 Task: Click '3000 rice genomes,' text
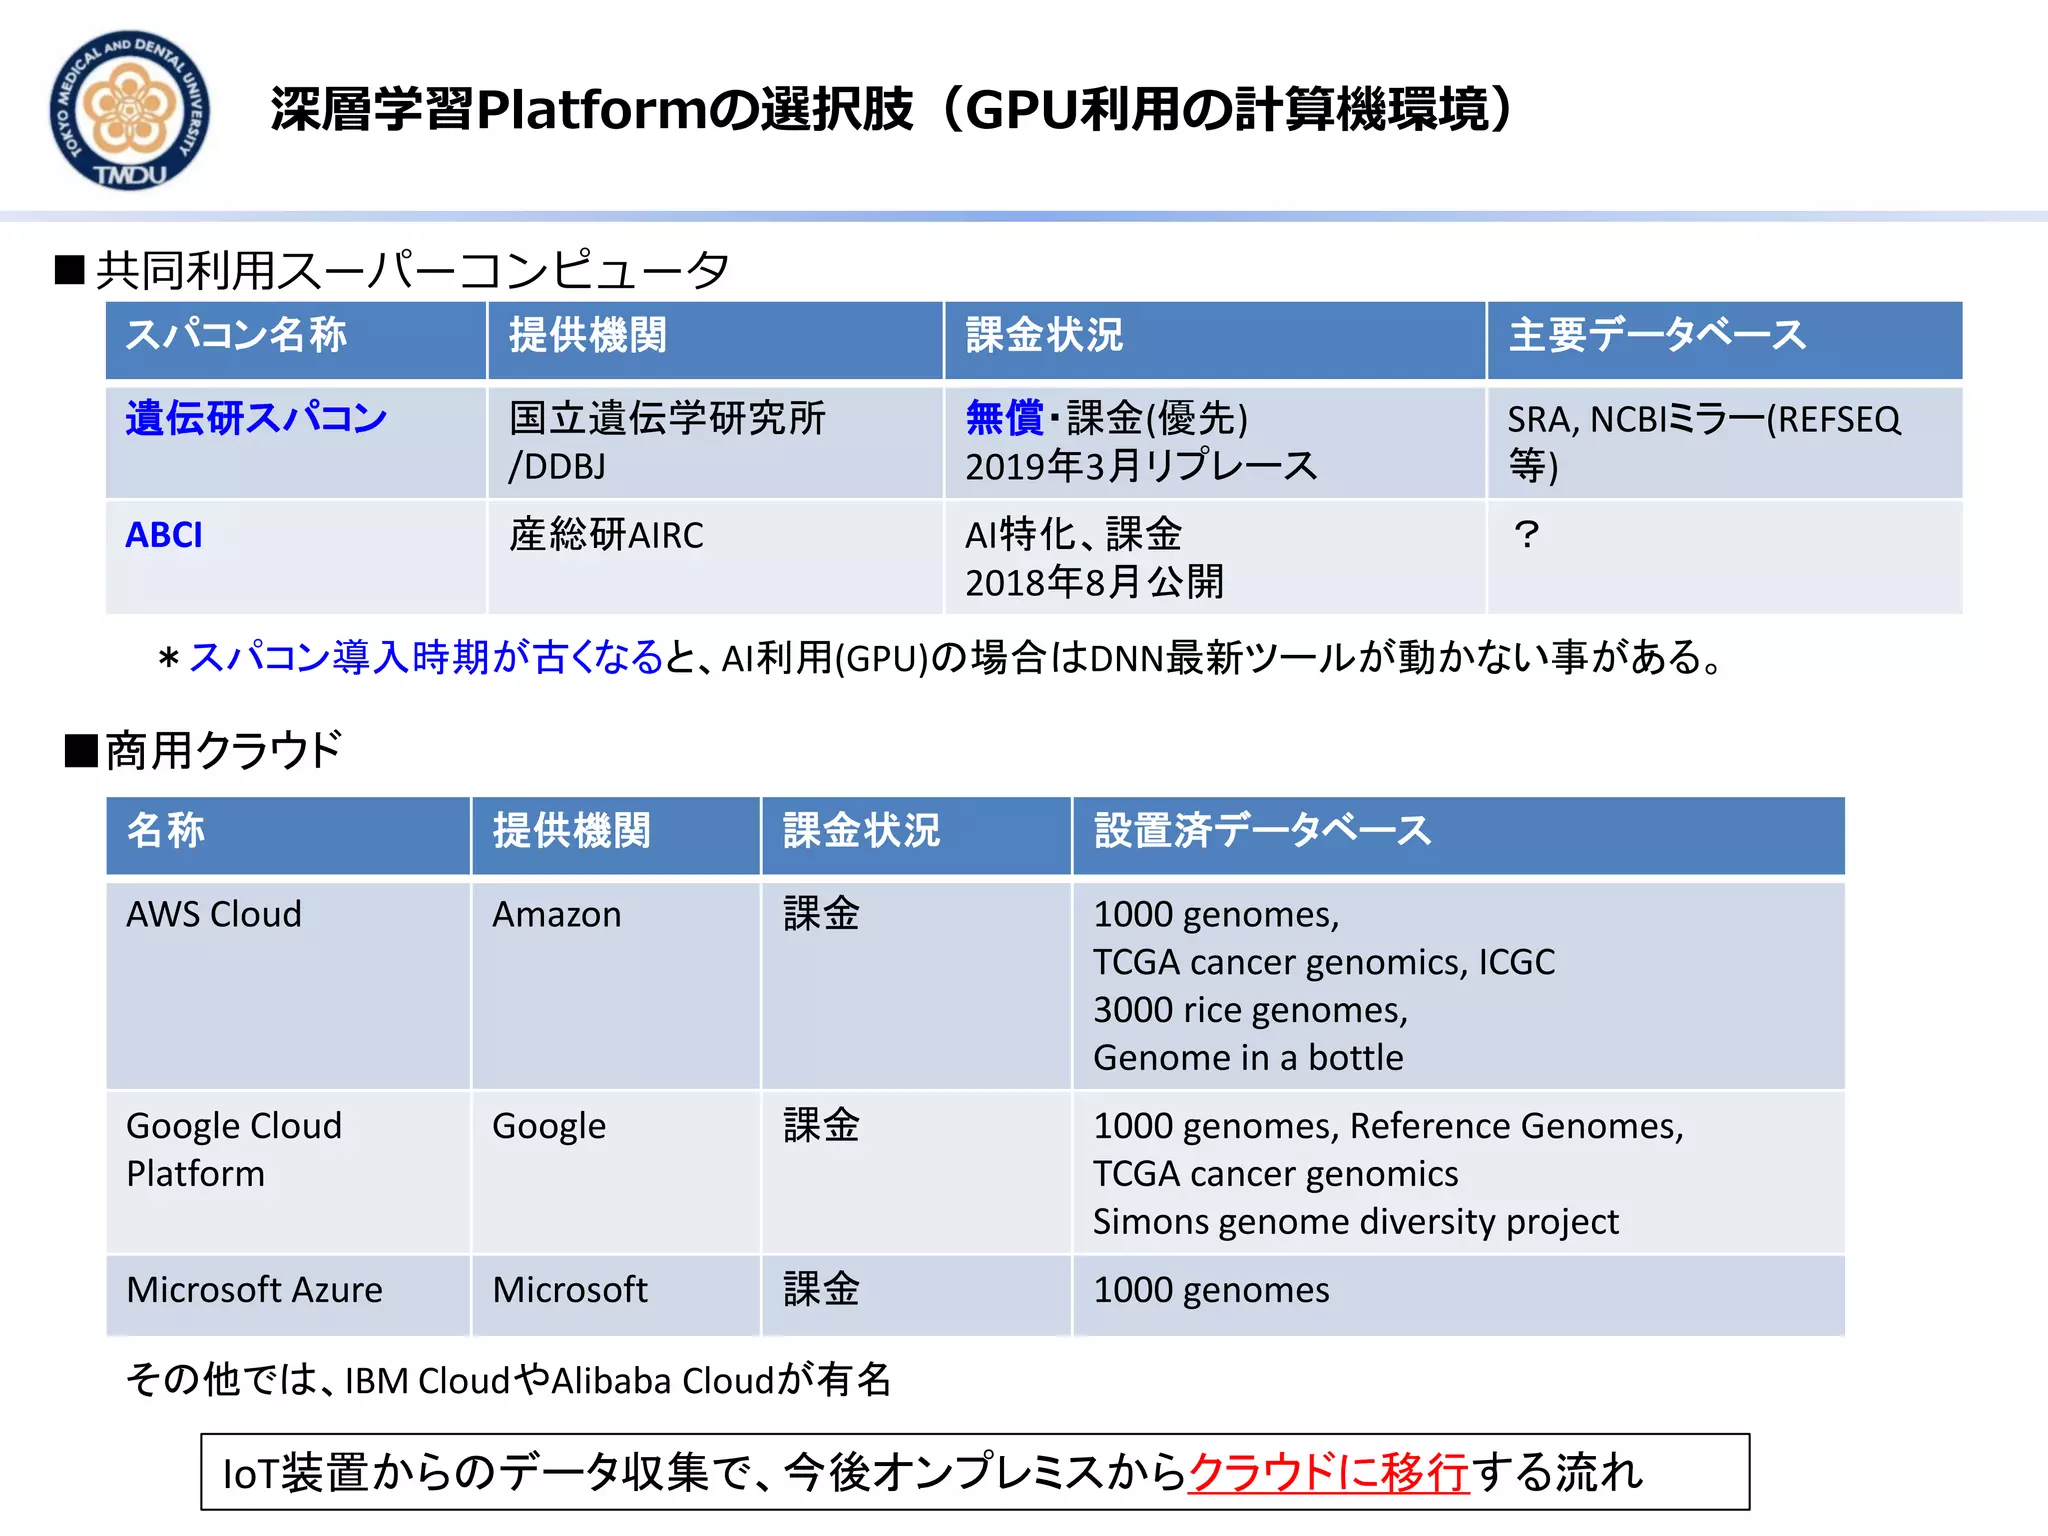(1250, 1010)
